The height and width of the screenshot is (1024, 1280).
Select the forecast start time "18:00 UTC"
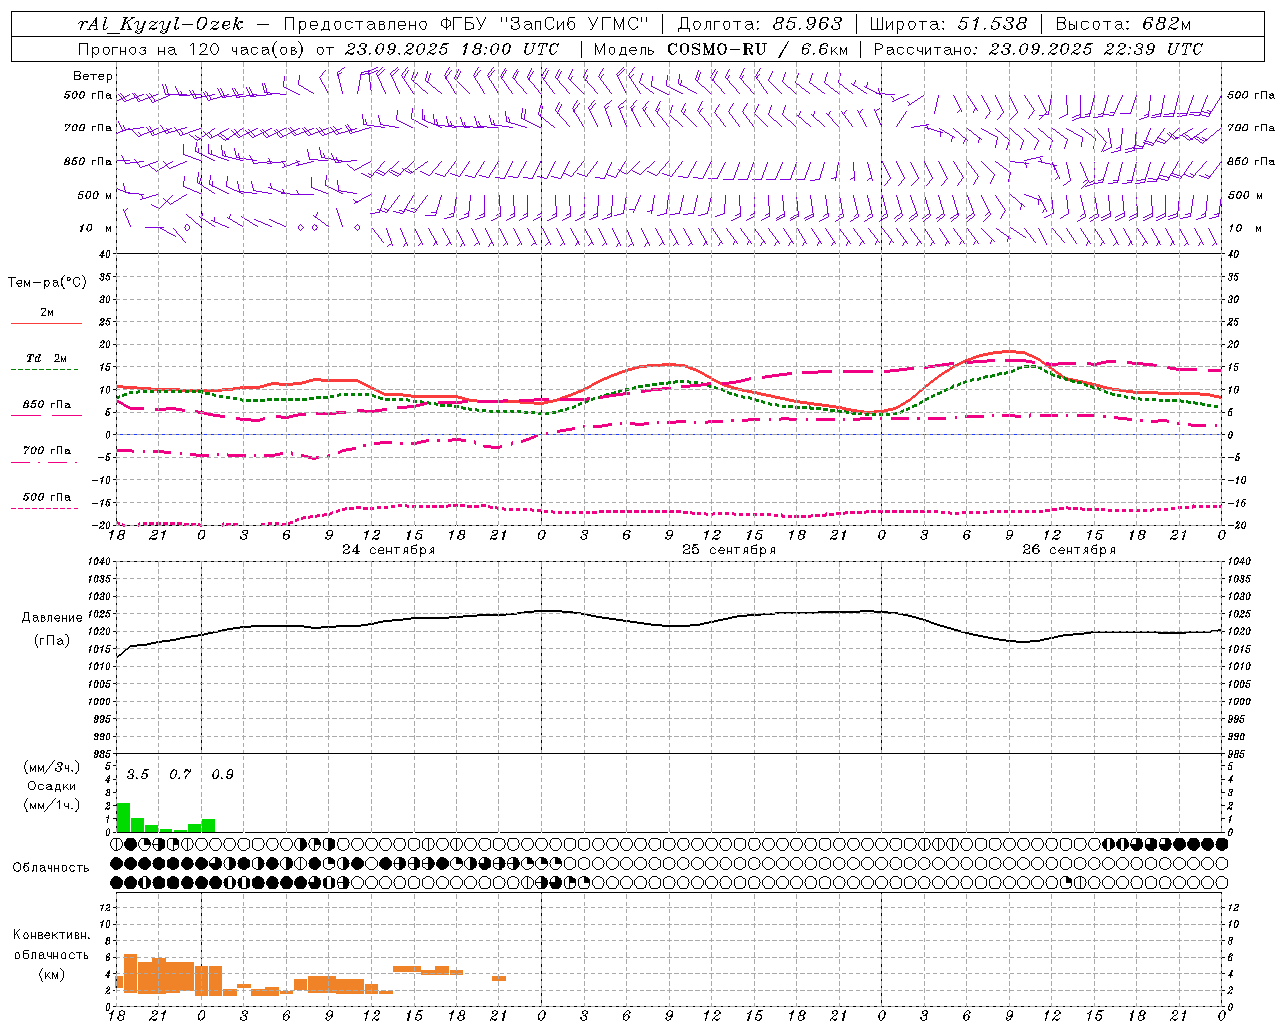(510, 49)
